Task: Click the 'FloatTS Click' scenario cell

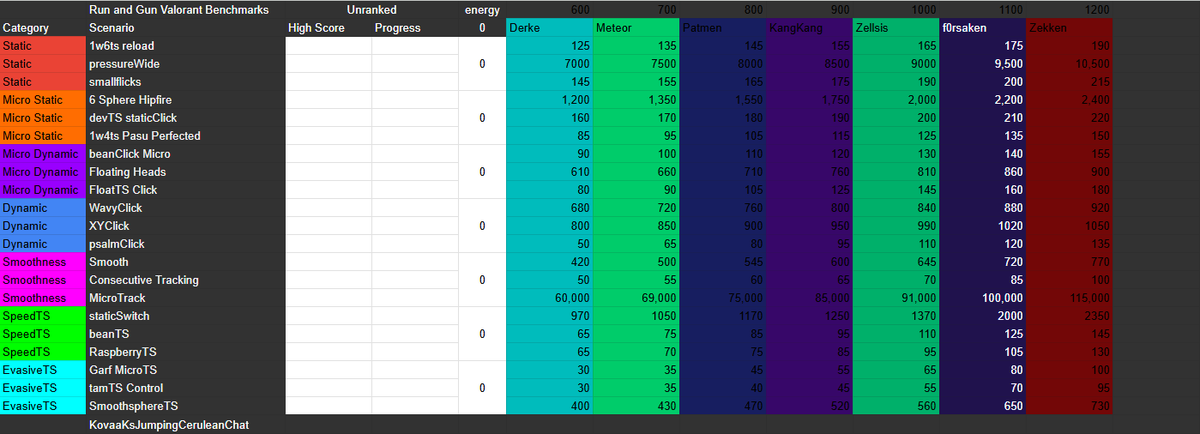Action: point(185,189)
